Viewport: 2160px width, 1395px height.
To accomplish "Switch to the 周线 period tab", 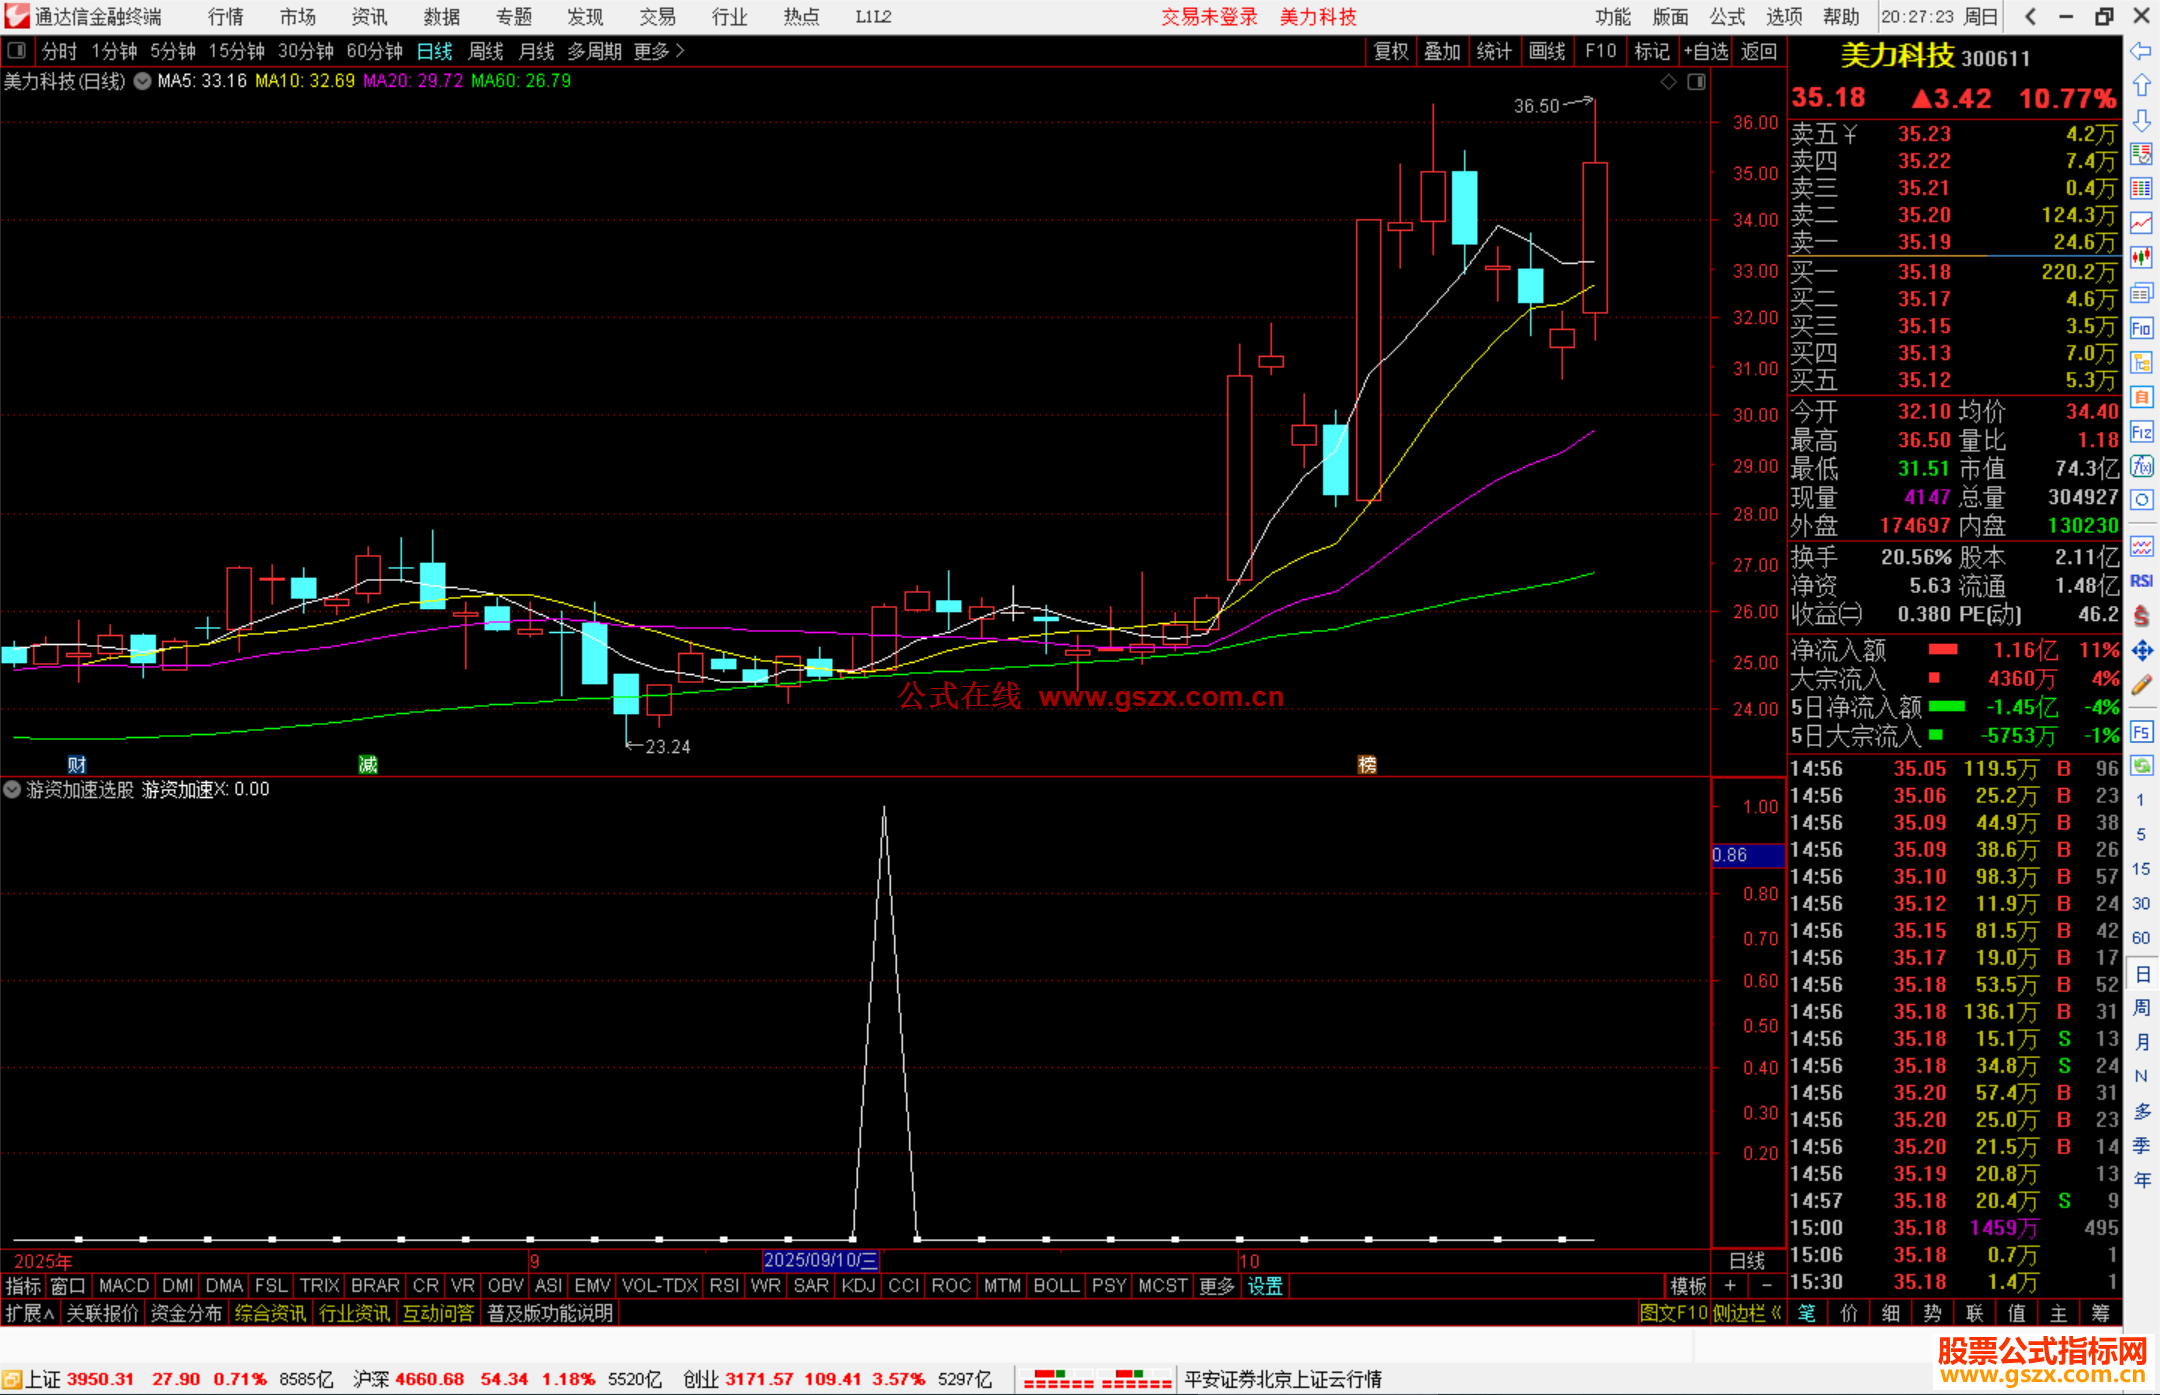I will [486, 51].
